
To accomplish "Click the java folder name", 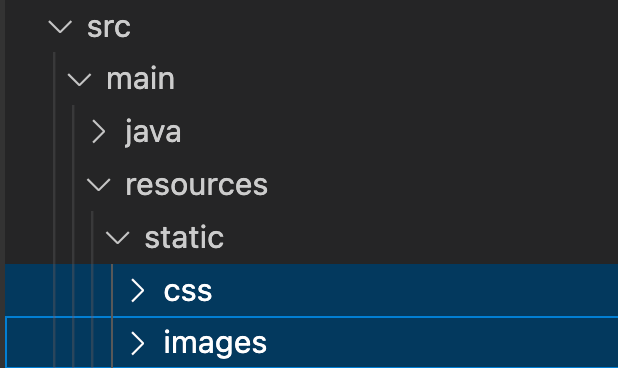I will (x=153, y=132).
